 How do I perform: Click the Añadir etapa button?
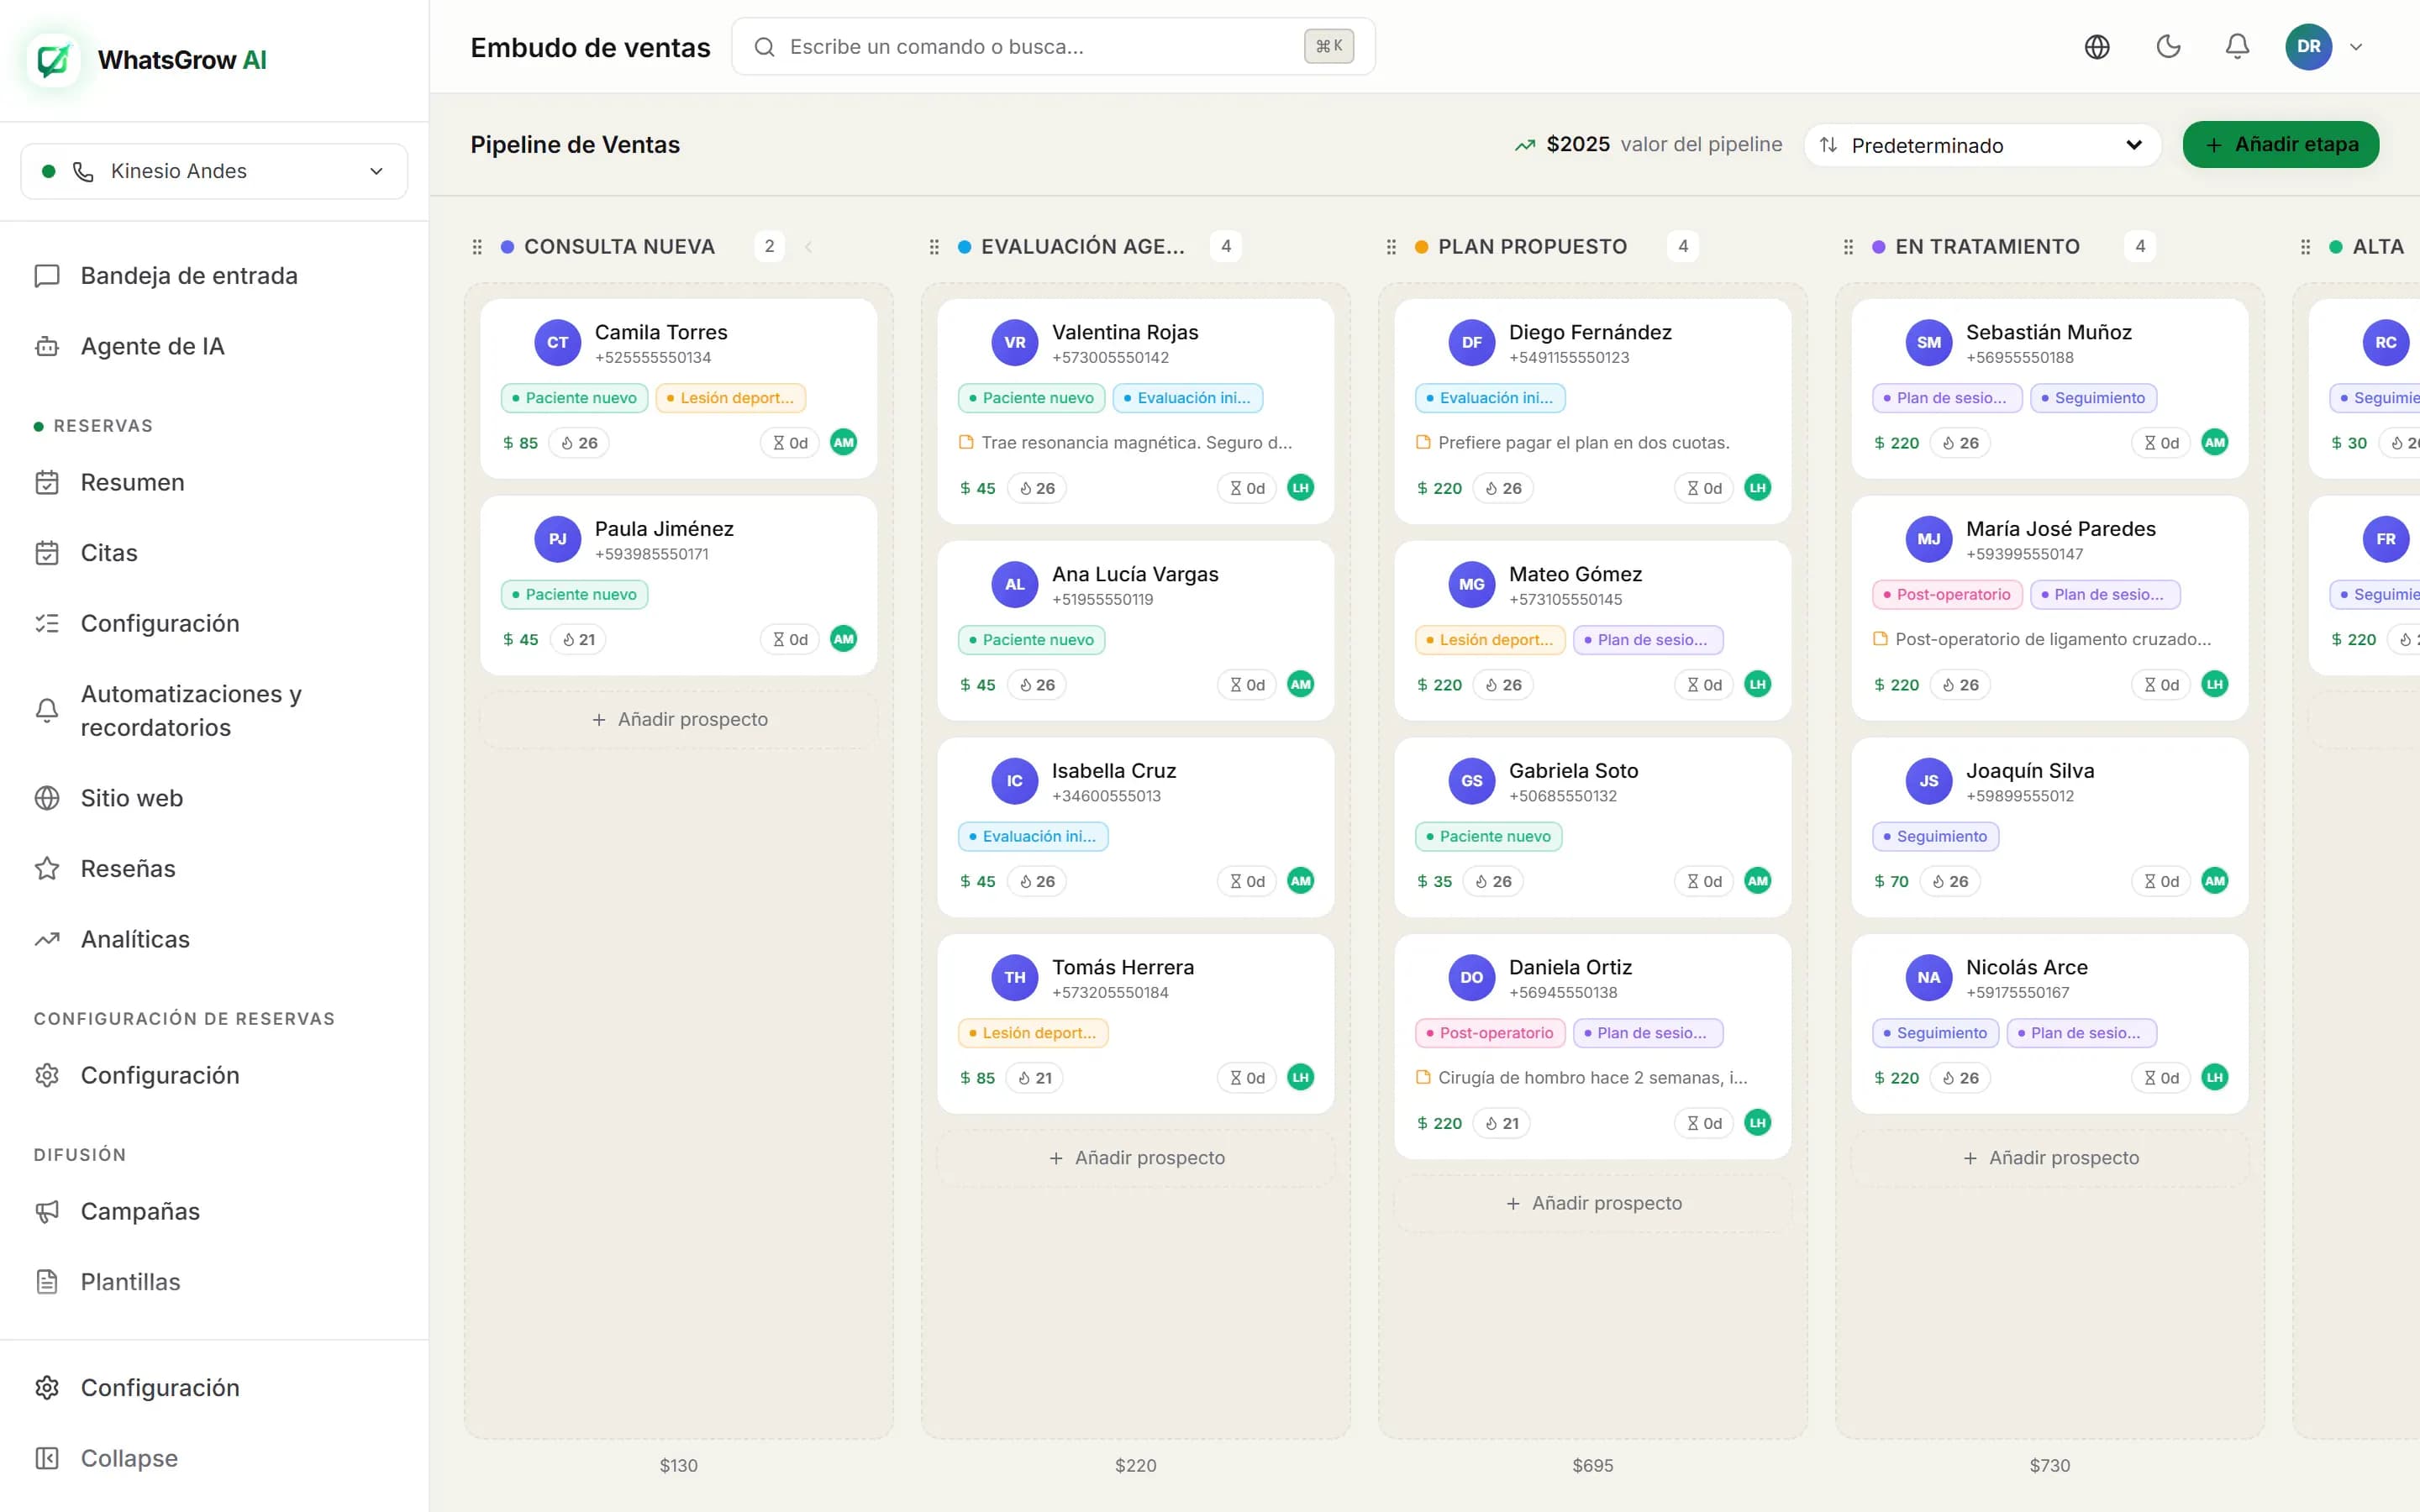click(x=2280, y=145)
